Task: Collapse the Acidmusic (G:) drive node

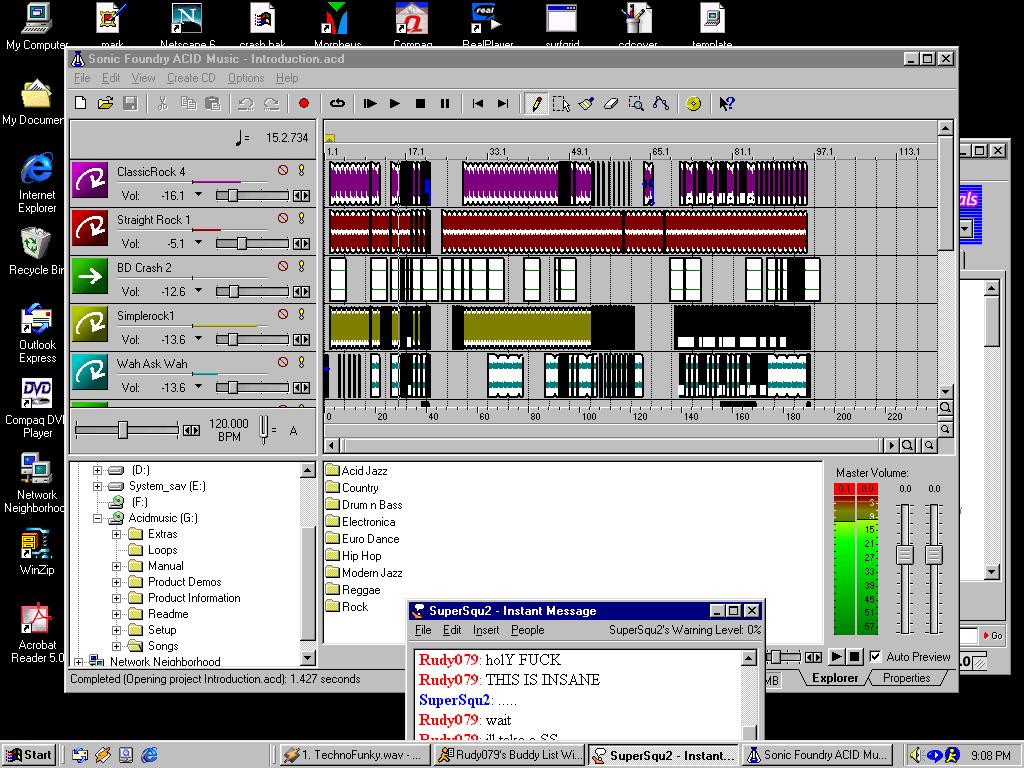Action: [x=99, y=518]
